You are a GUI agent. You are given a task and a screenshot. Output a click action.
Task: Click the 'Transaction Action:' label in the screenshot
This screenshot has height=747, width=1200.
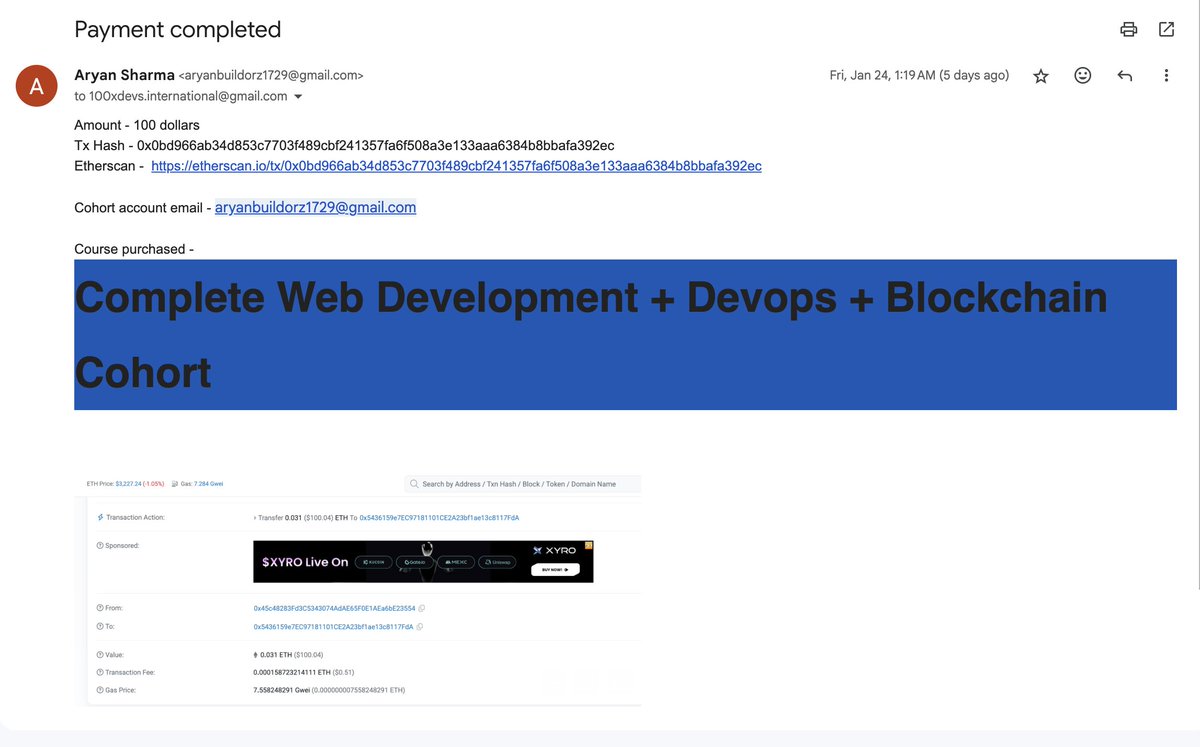(134, 518)
